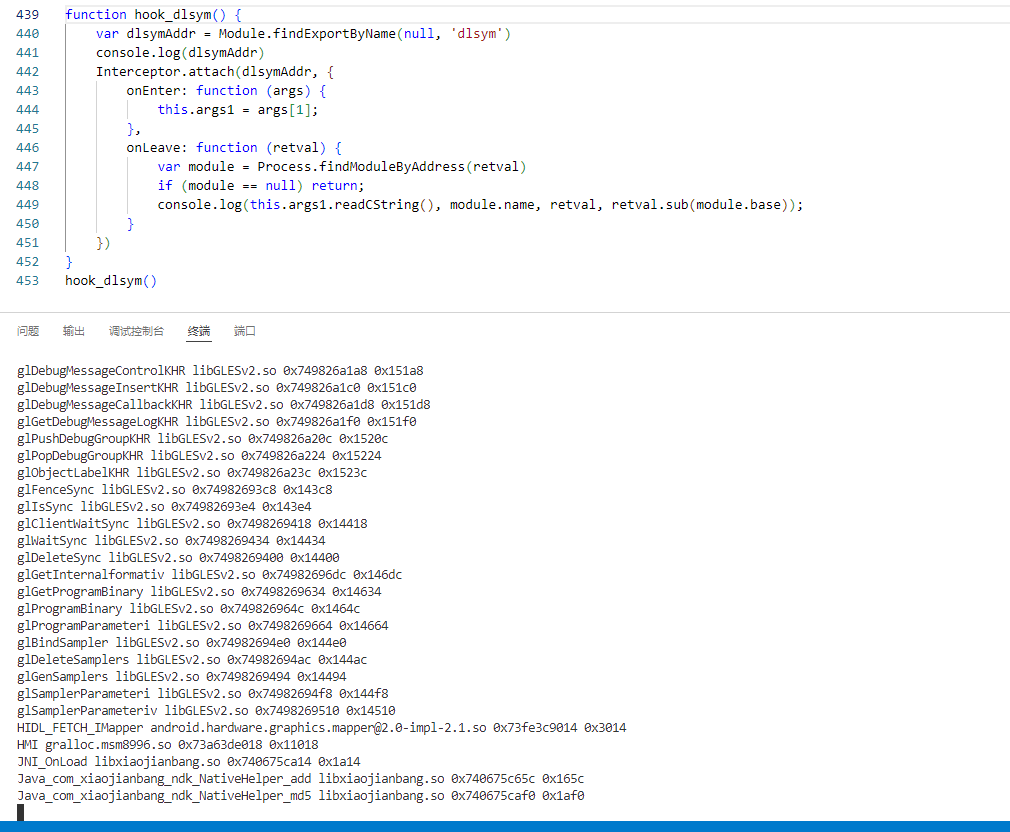Select the 终端 (Terminal) tab
Screen dimensions: 1010x832
199,331
